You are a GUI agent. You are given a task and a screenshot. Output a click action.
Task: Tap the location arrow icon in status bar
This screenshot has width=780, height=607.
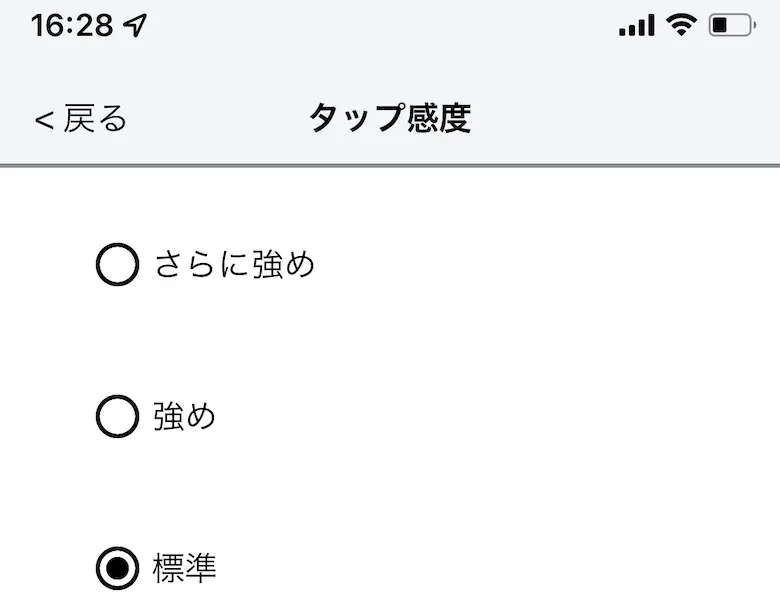135,26
